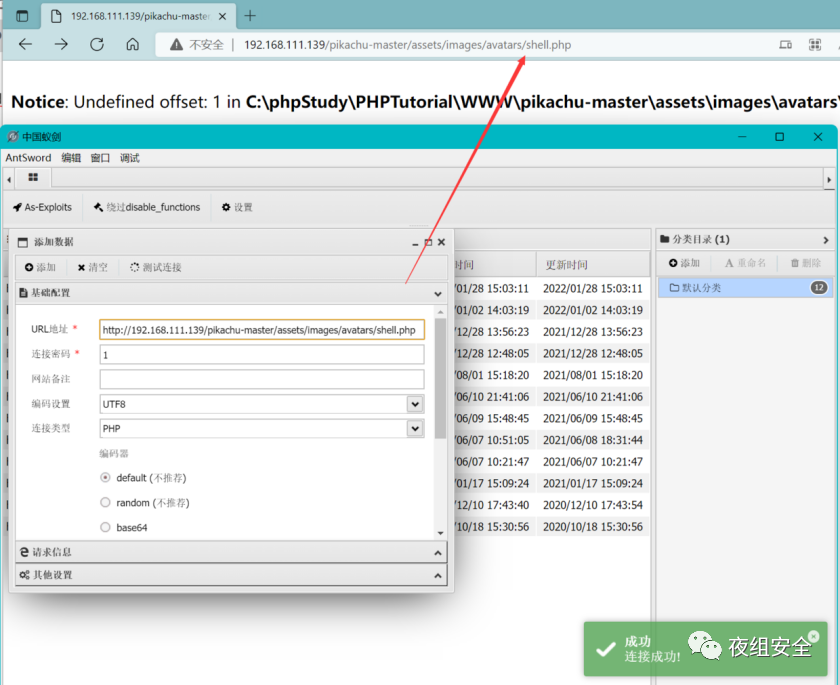
Task: Click the URL地址 input field
Action: coord(262,330)
